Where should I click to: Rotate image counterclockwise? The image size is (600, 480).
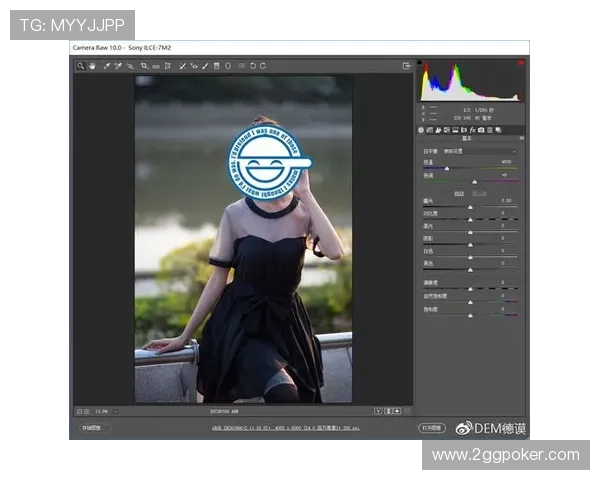tap(253, 66)
